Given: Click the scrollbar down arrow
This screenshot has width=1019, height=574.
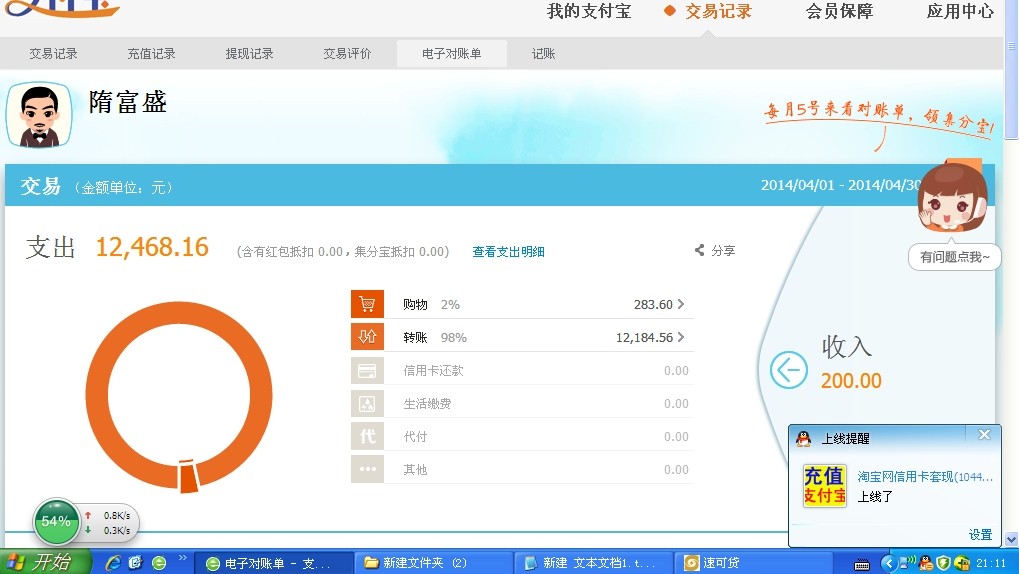Looking at the screenshot, I should tap(1011, 539).
